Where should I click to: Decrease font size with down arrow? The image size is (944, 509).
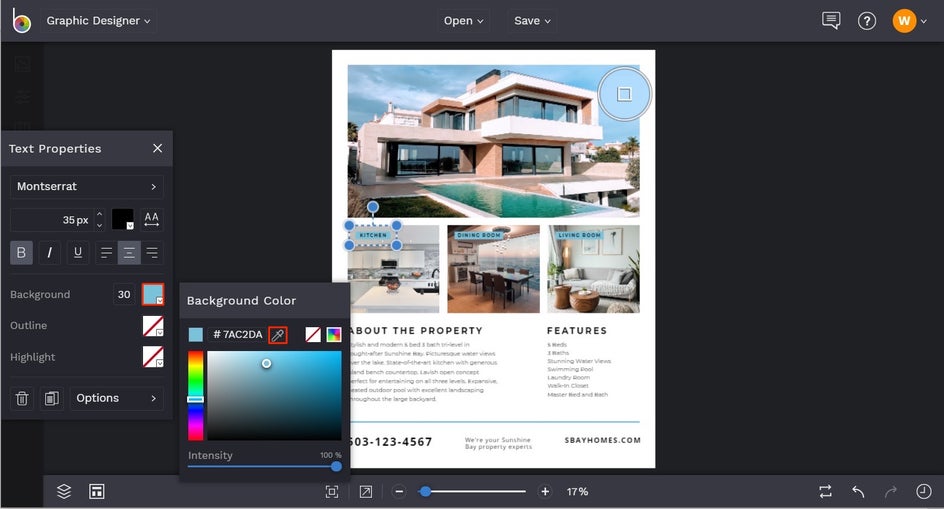click(99, 225)
